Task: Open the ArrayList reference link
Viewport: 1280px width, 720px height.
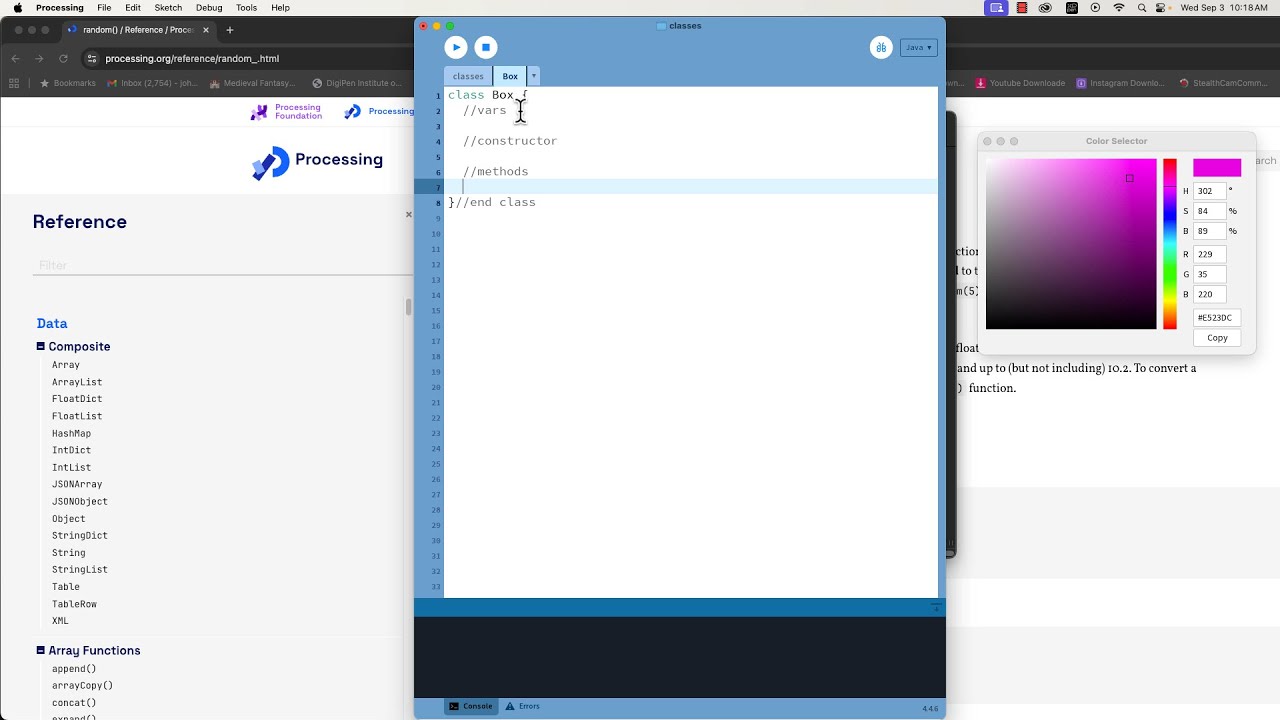Action: click(x=77, y=382)
